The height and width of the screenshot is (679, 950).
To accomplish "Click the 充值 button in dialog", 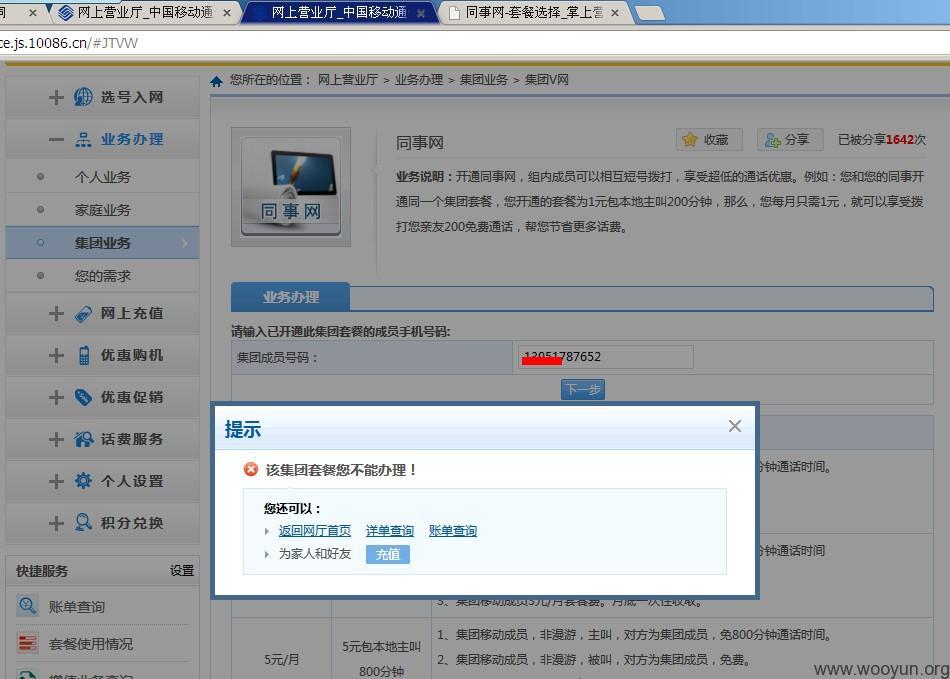I will pos(388,554).
